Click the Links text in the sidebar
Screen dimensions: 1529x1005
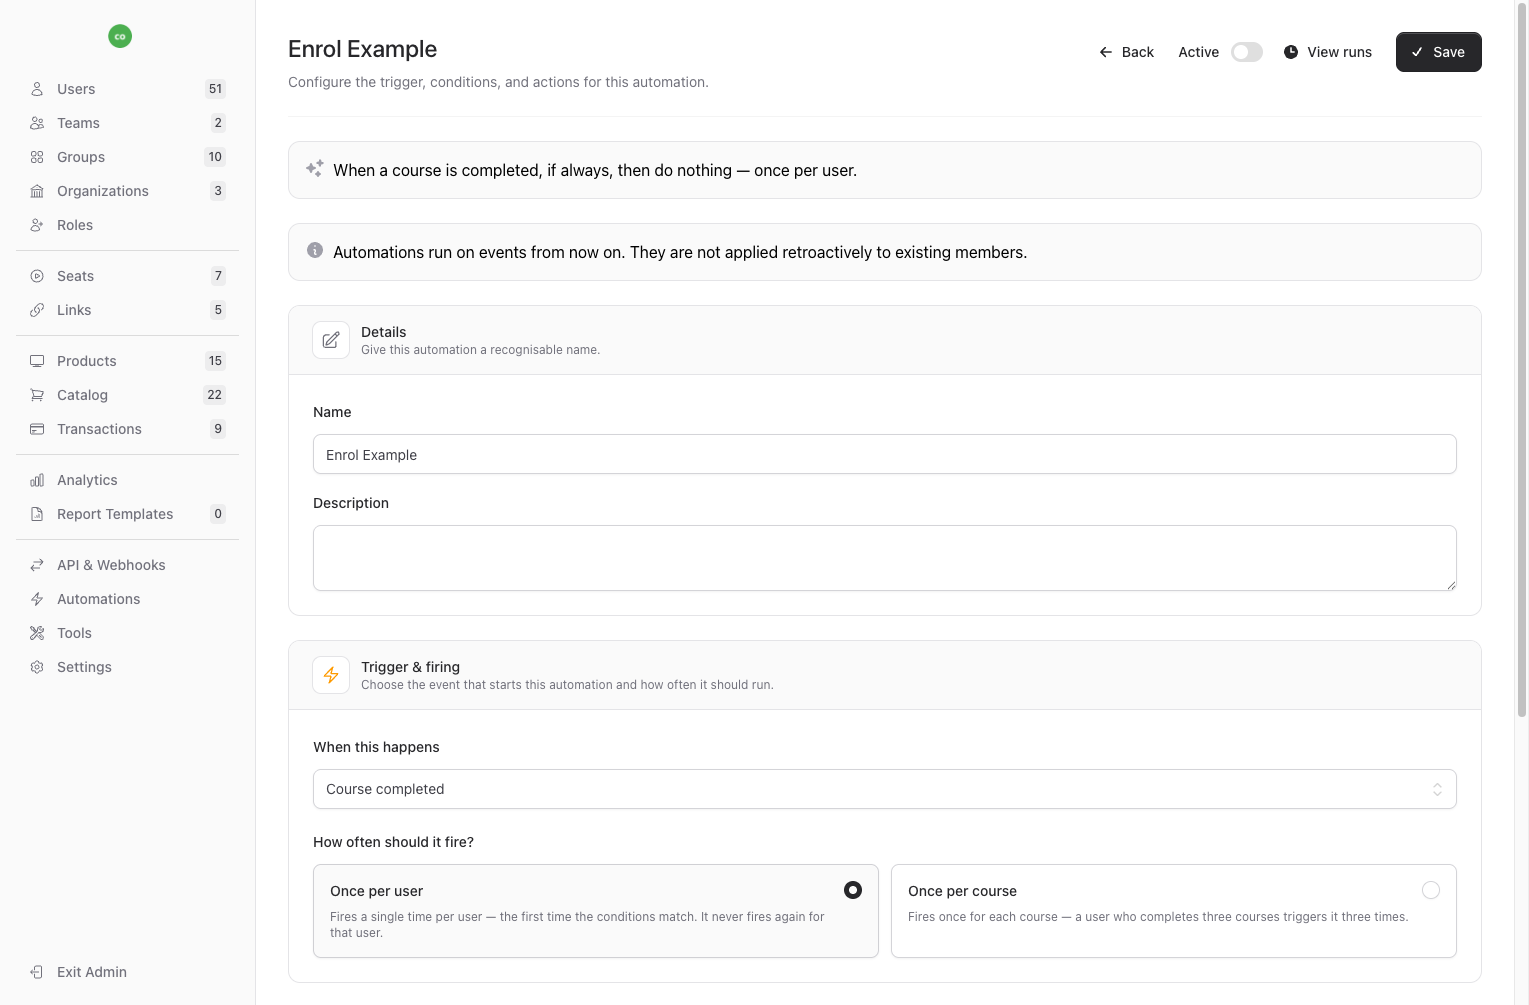tap(74, 310)
